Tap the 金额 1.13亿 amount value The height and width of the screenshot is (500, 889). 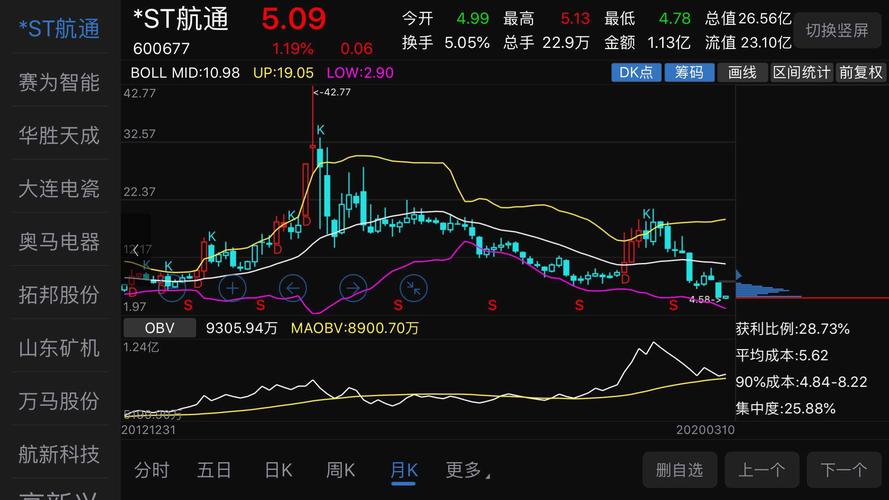(647, 43)
